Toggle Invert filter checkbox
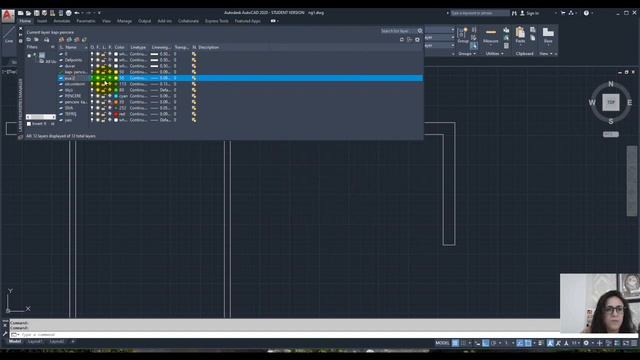Viewport: 640px width, 360px height. click(x=29, y=124)
